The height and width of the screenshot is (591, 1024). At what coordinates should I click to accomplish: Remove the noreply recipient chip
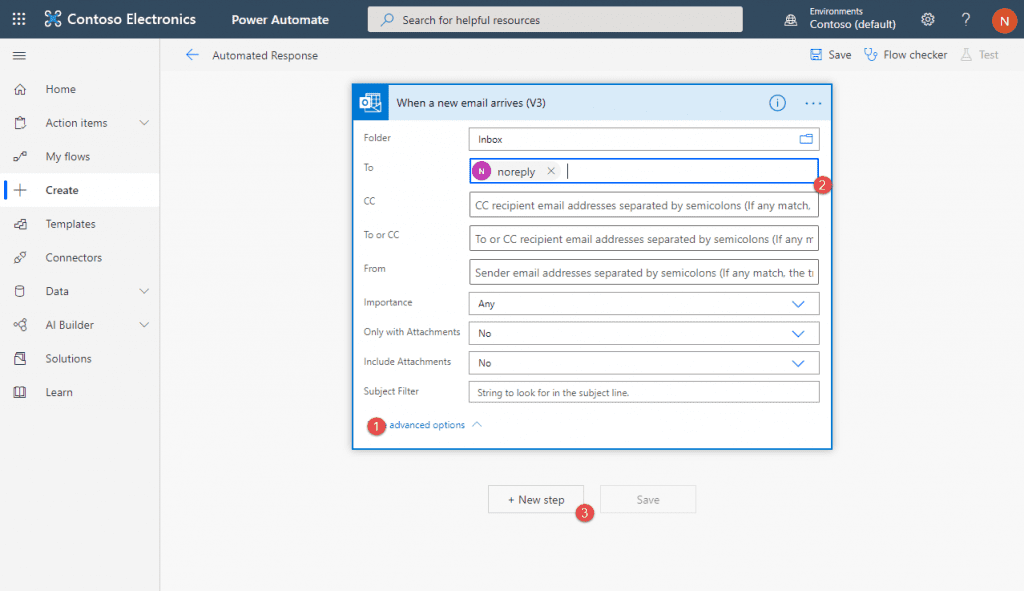click(551, 171)
